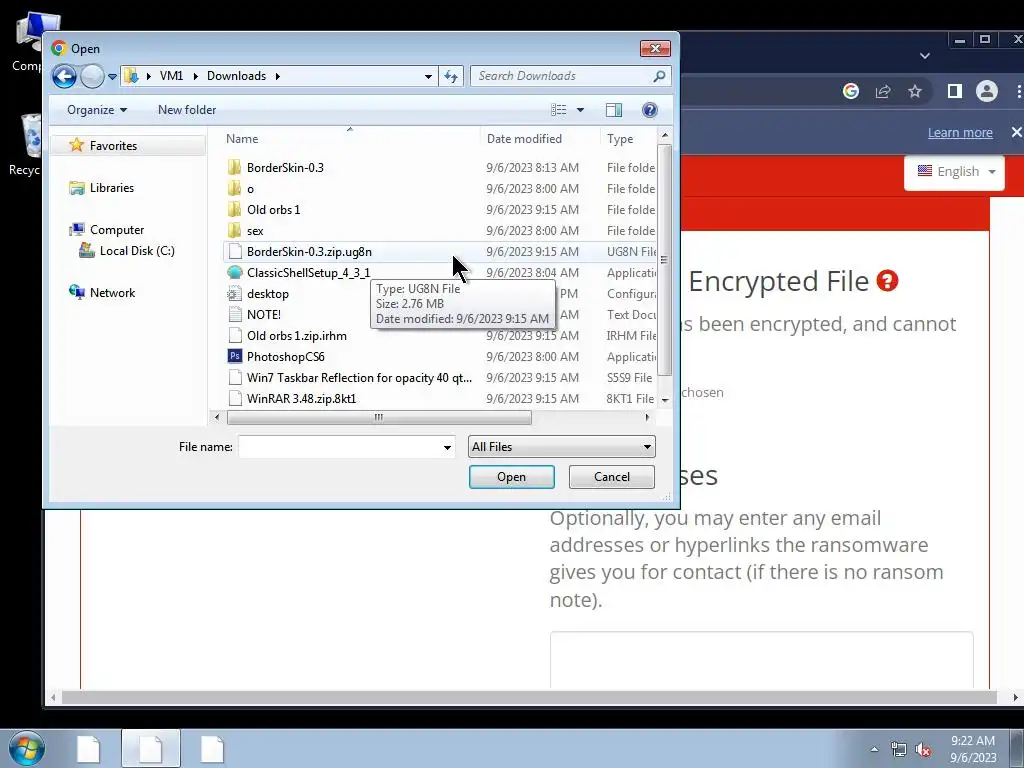Open Chrome profile avatar icon

coord(987,91)
